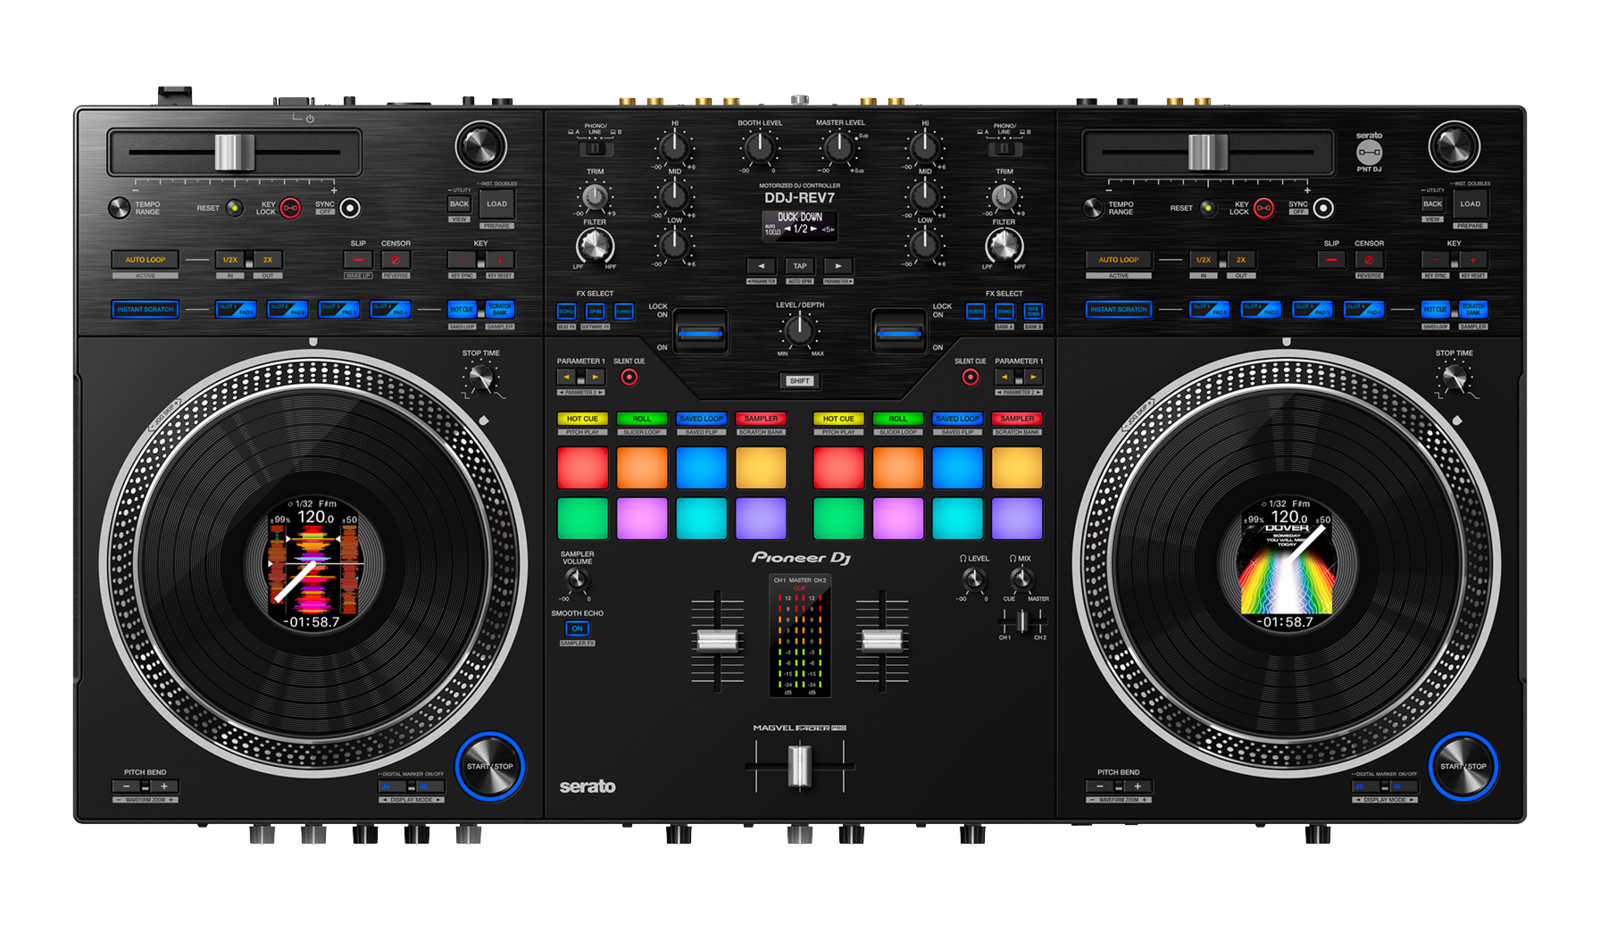Activate the left Silent Cue button
The width and height of the screenshot is (1600, 932).
pos(629,377)
